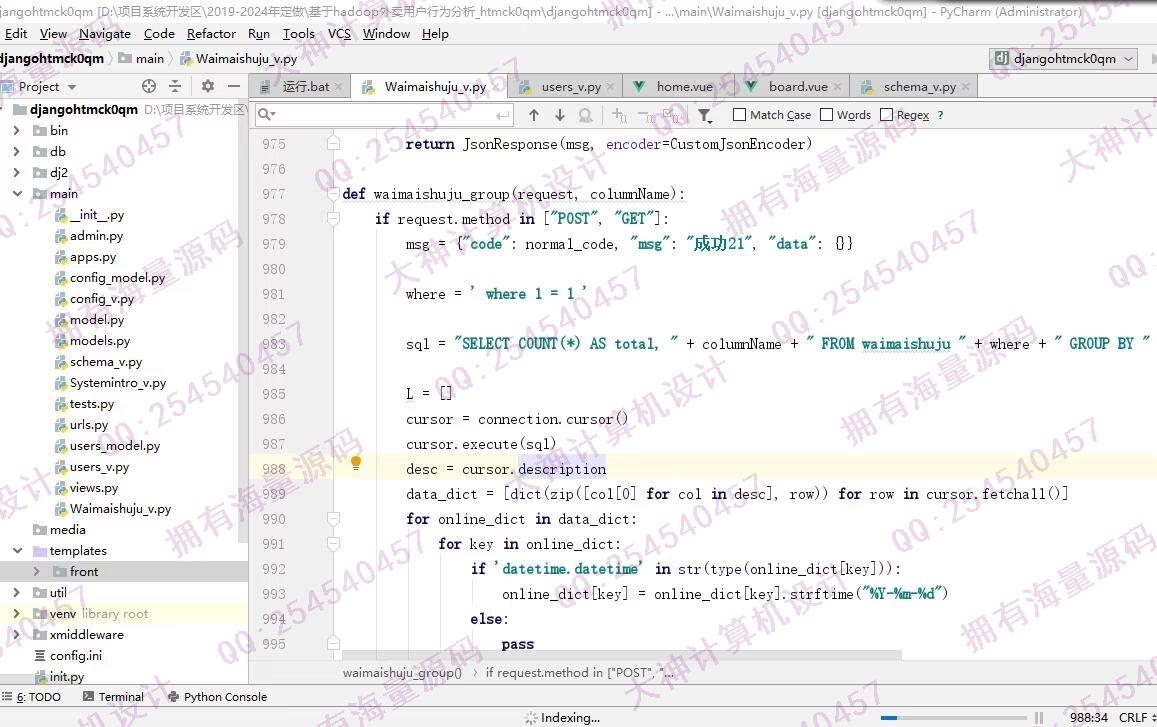Click the locate current file target icon
Image resolution: width=1157 pixels, height=727 pixels.
click(x=149, y=86)
